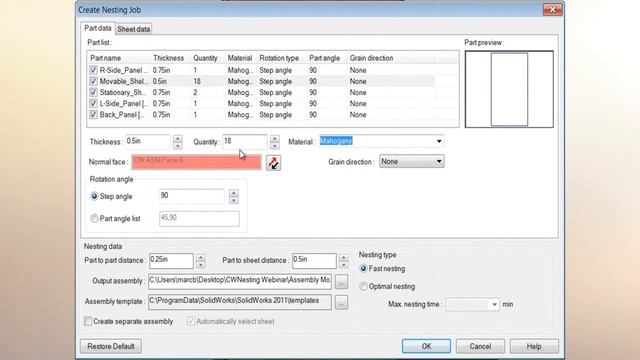Viewport: 640px width, 360px height.
Task: Enable Create separate assembly checkbox
Action: (88, 321)
